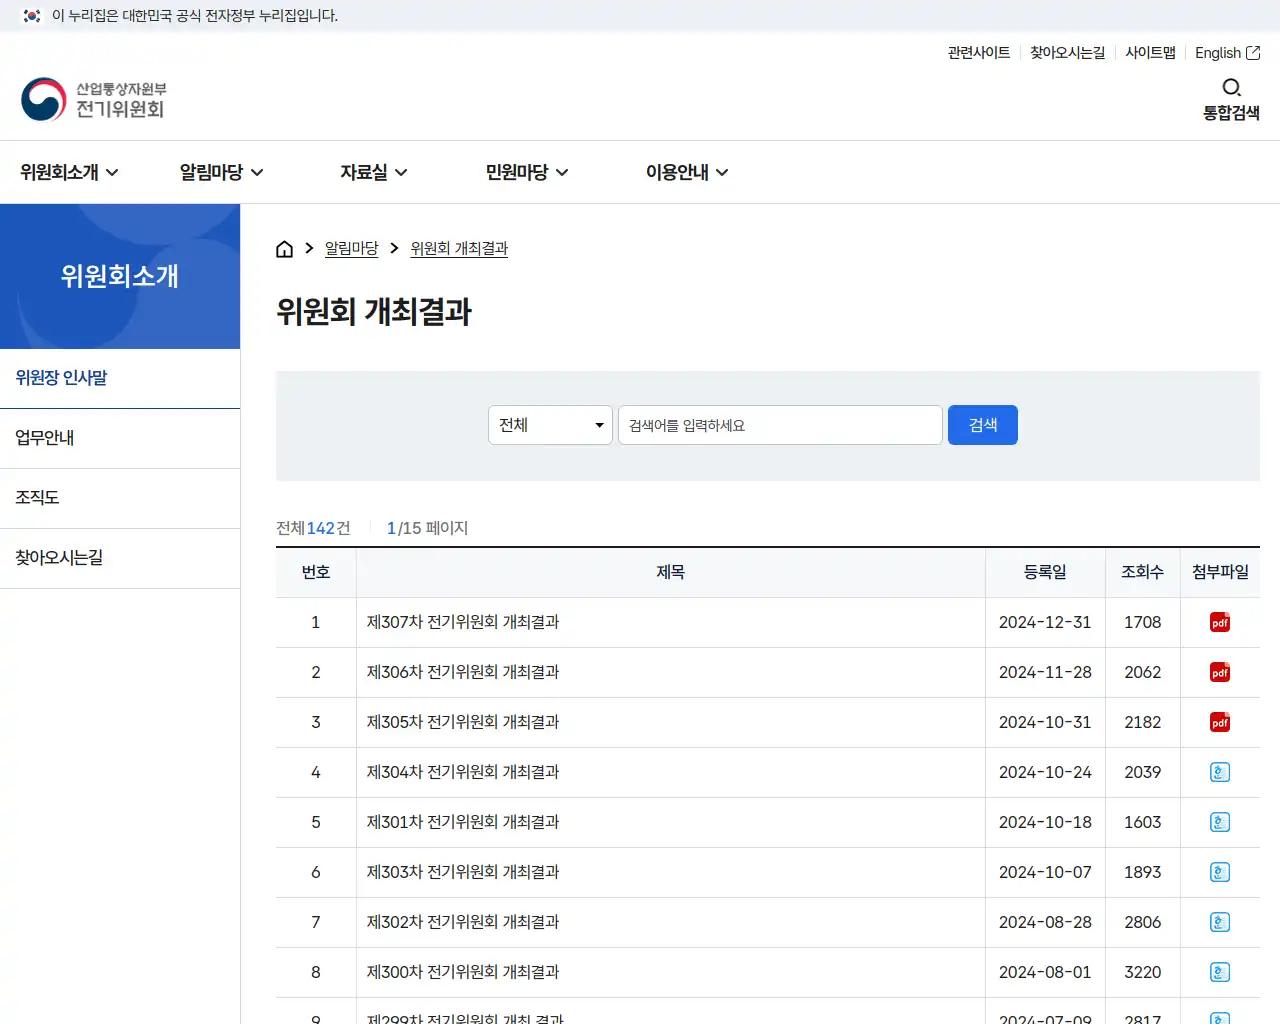The height and width of the screenshot is (1024, 1280).
Task: Click the blue 검색 button
Action: [983, 425]
